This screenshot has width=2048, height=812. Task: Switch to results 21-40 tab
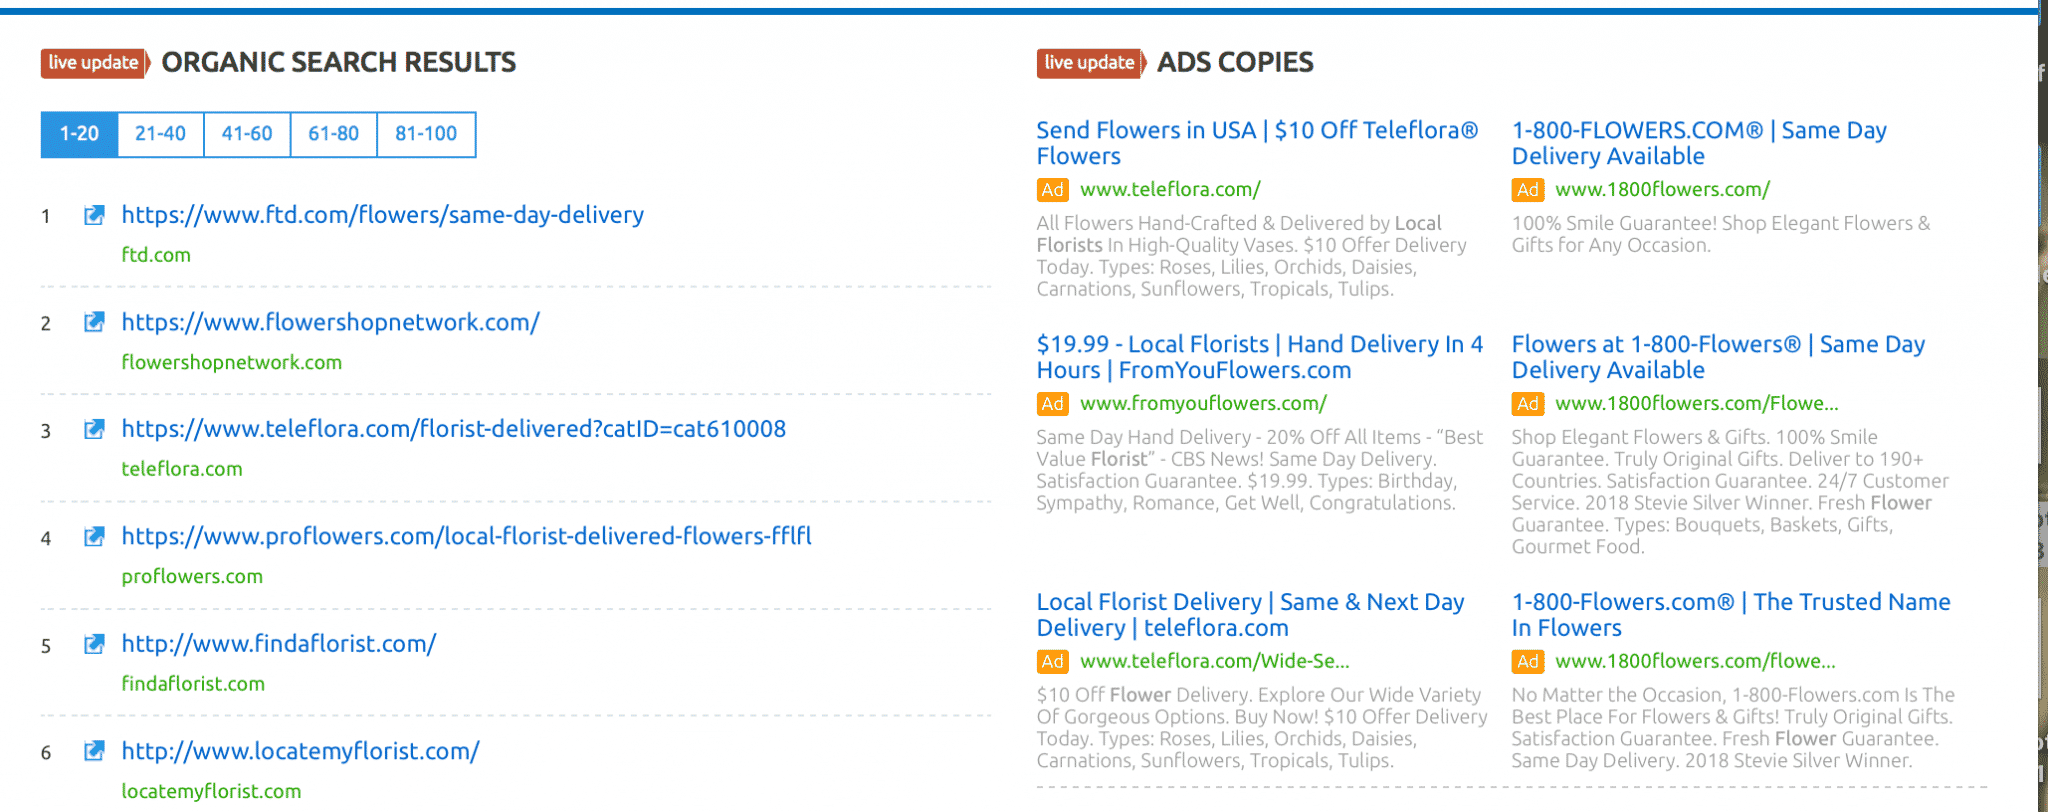coord(160,134)
